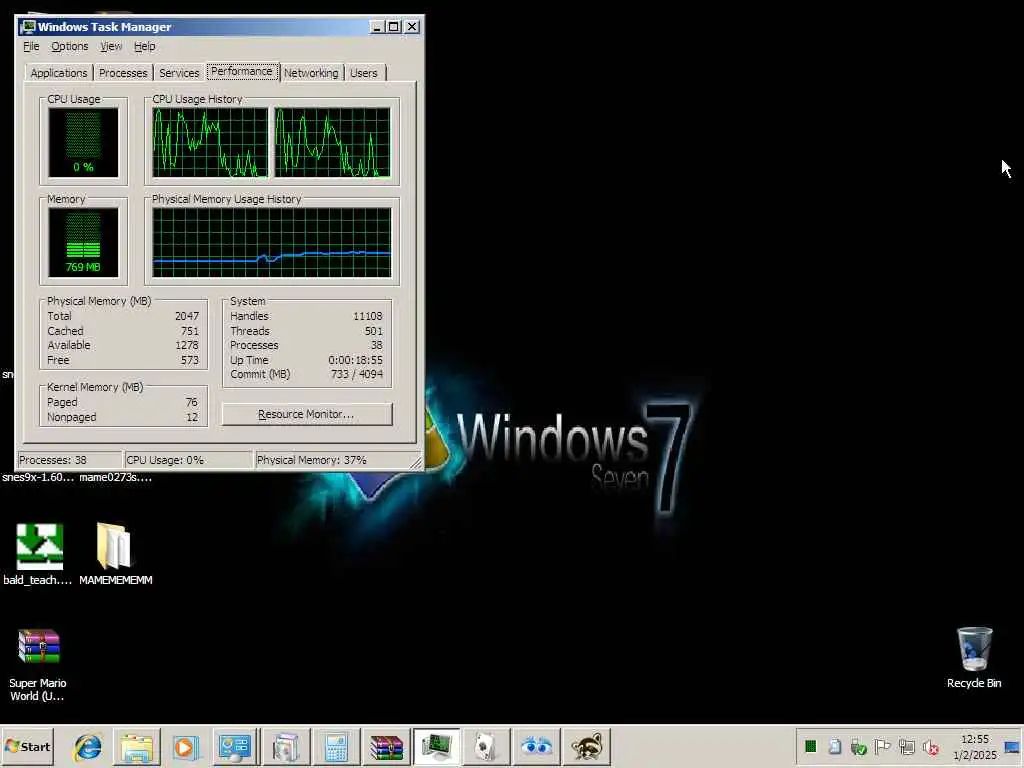
Task: Switch to the Processes tab
Action: click(123, 73)
